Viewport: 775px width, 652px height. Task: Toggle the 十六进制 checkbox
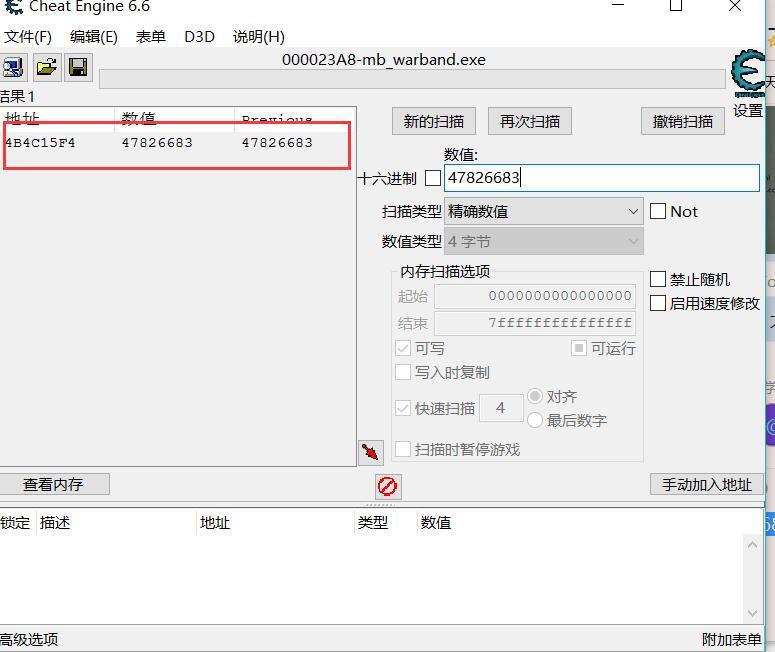pos(433,178)
